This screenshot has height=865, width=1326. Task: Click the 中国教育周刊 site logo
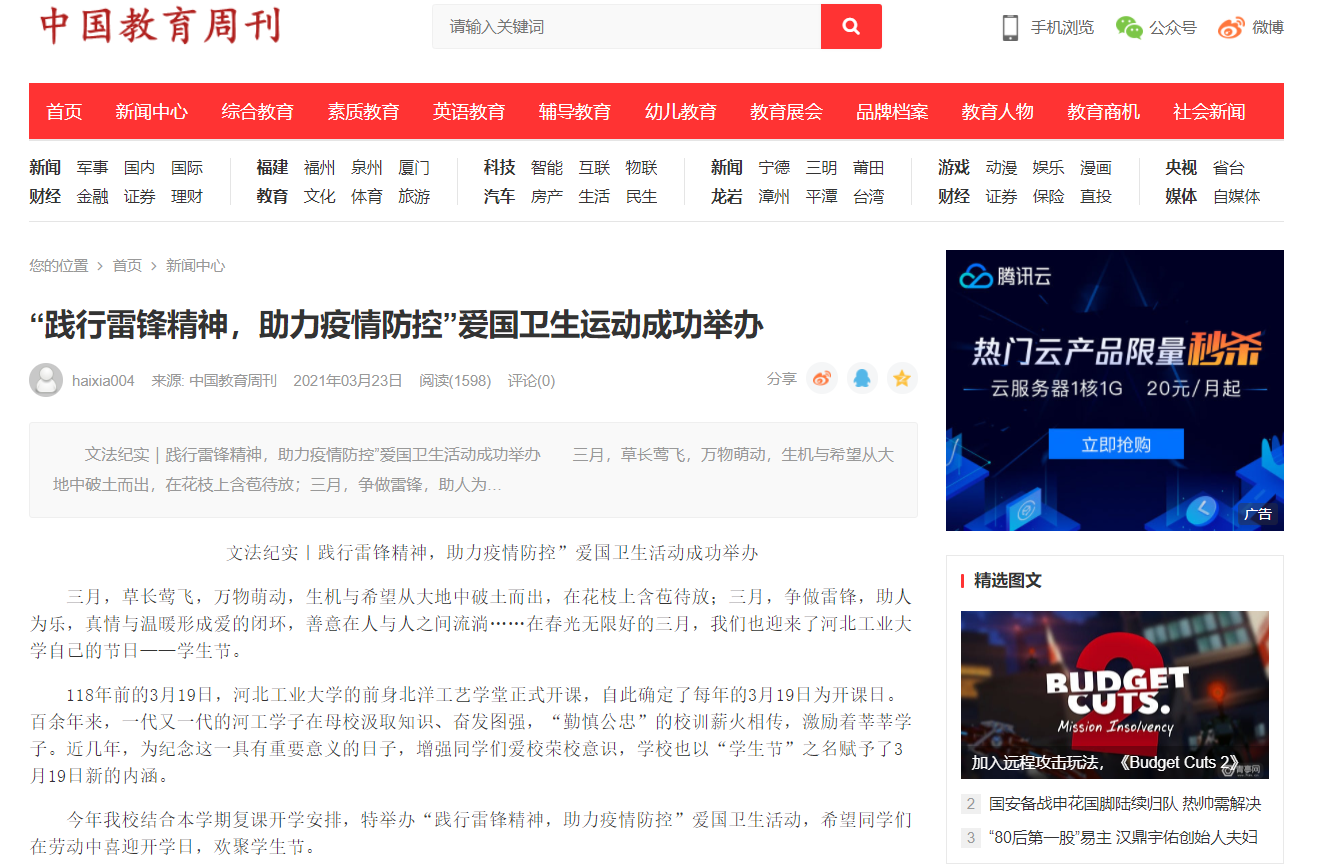click(x=160, y=26)
